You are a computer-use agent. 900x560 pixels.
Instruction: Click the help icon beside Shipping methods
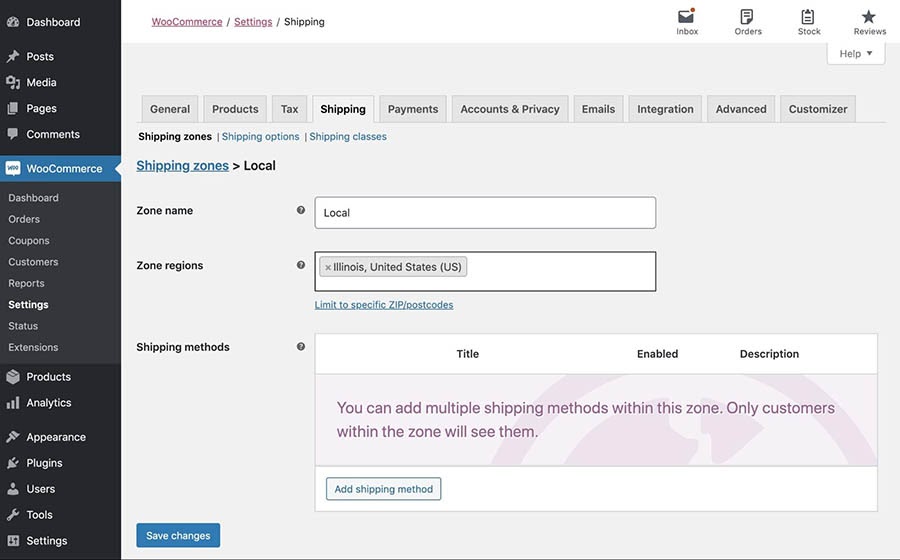301,347
